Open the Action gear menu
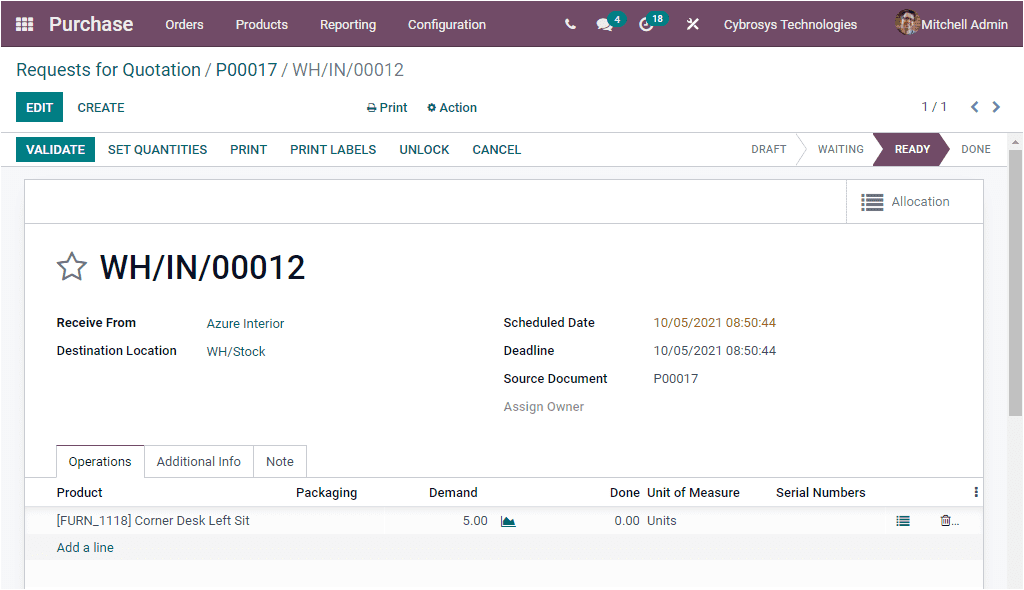 452,107
